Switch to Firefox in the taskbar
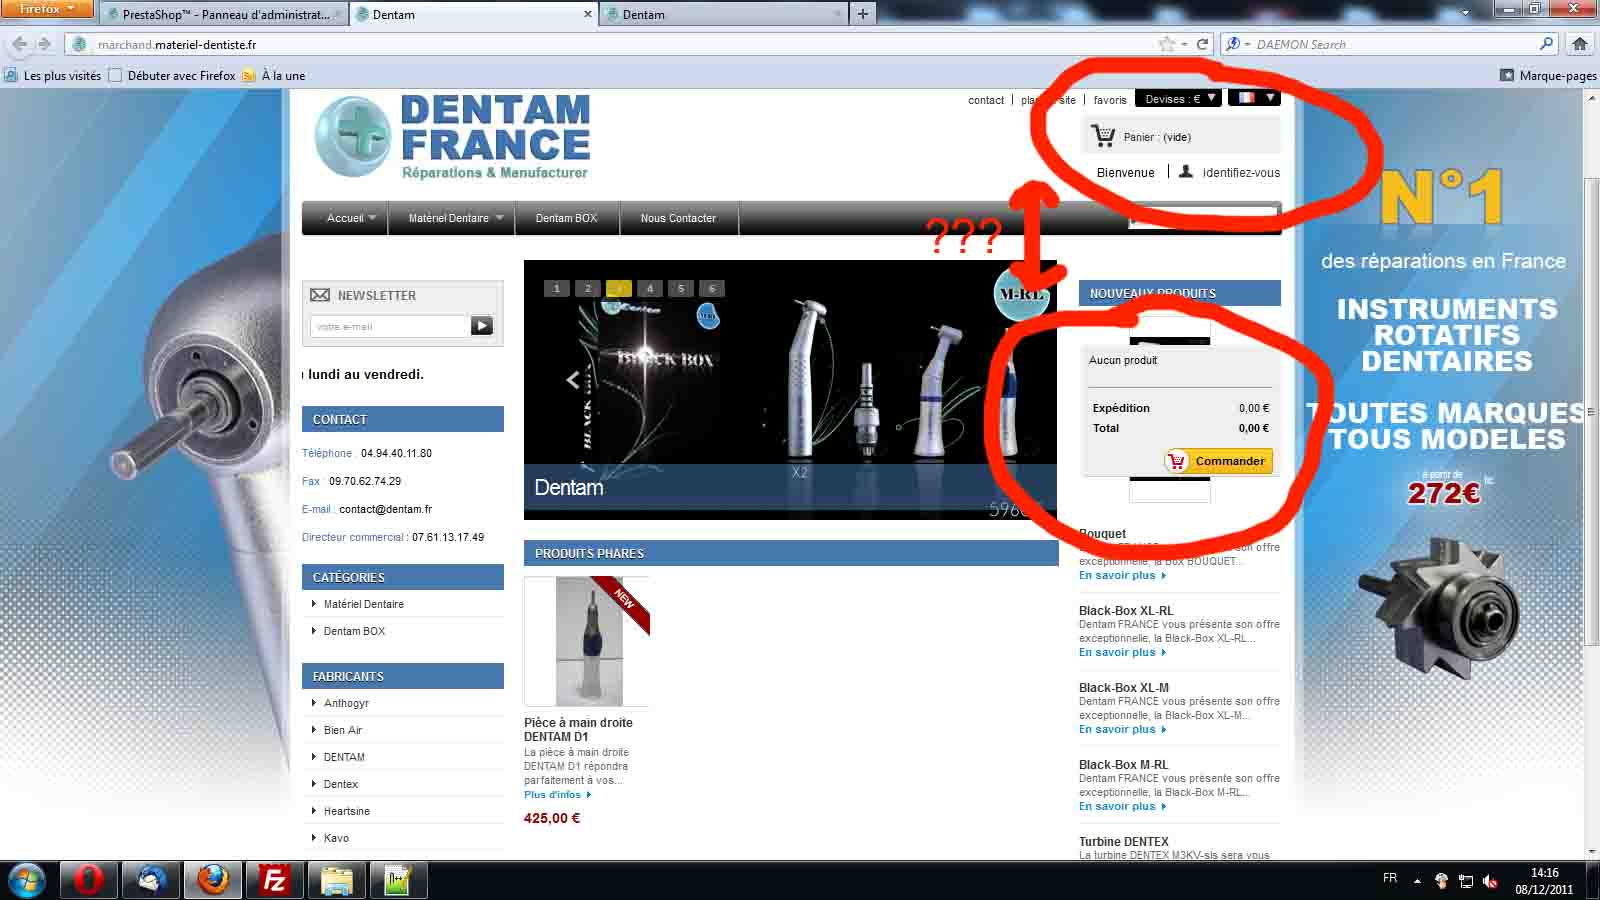This screenshot has height=900, width=1600. pos(212,880)
